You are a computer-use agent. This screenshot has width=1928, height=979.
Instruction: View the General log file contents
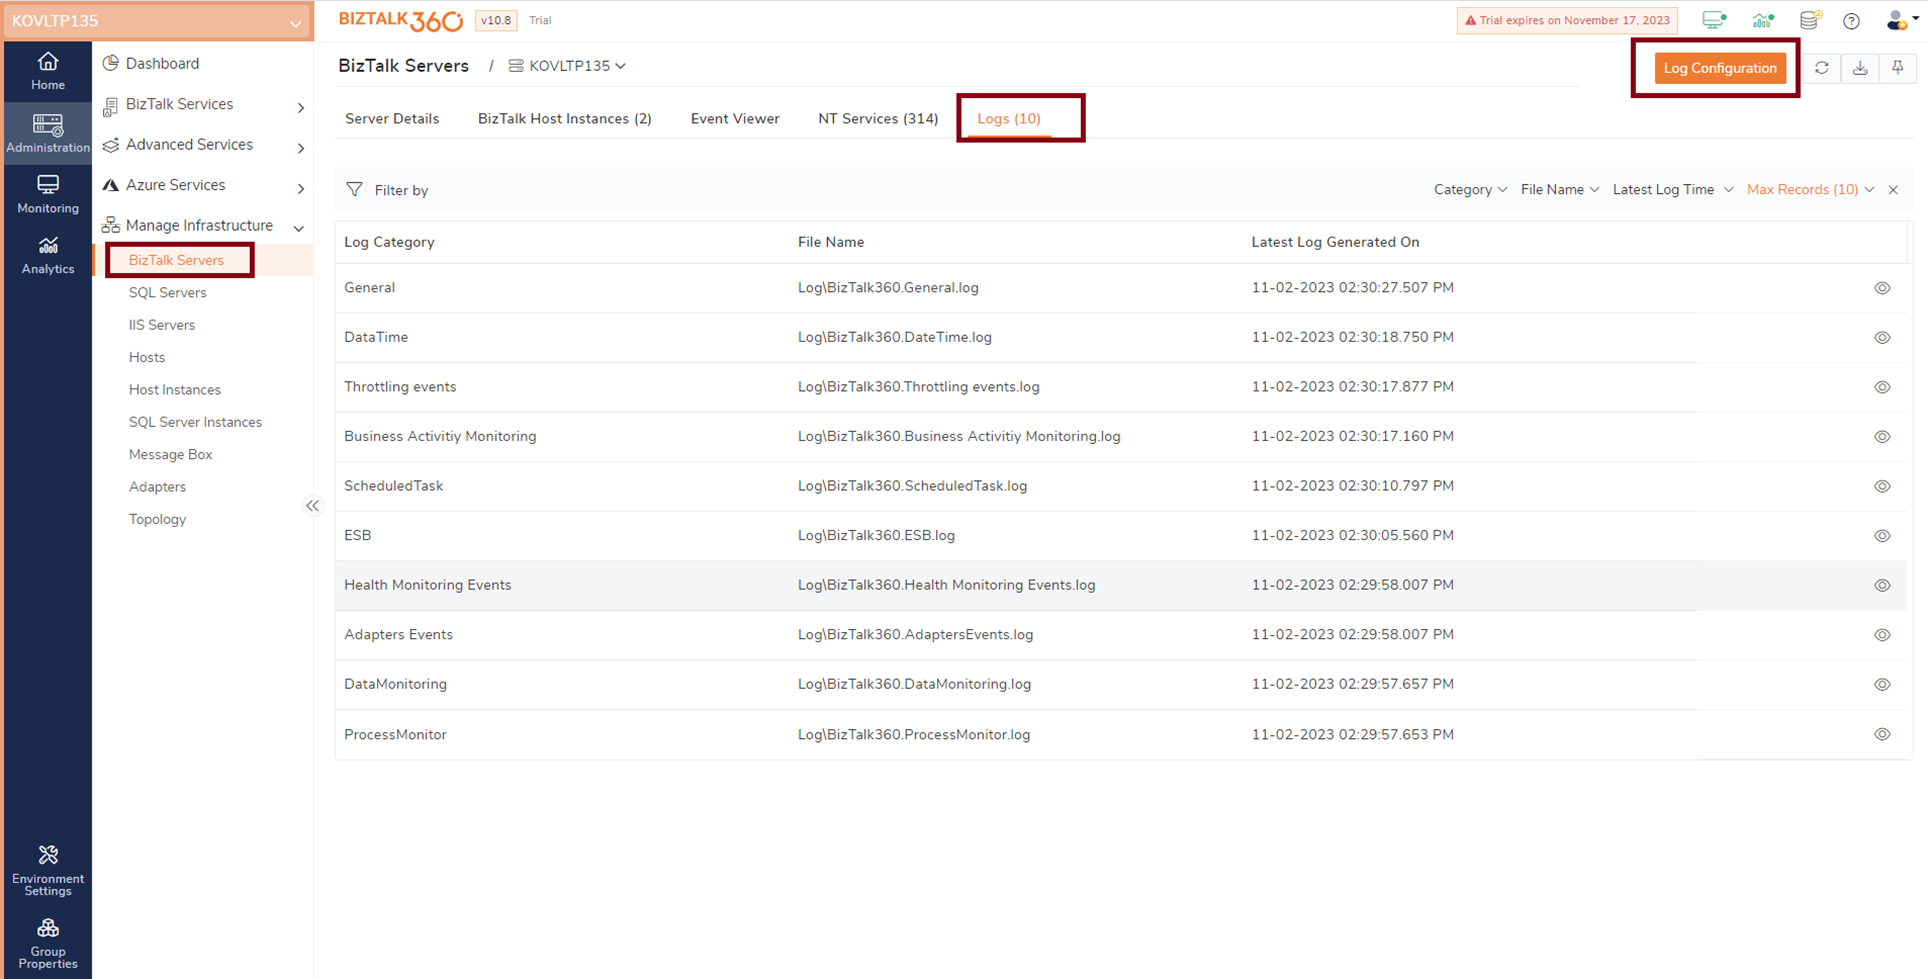[1883, 288]
